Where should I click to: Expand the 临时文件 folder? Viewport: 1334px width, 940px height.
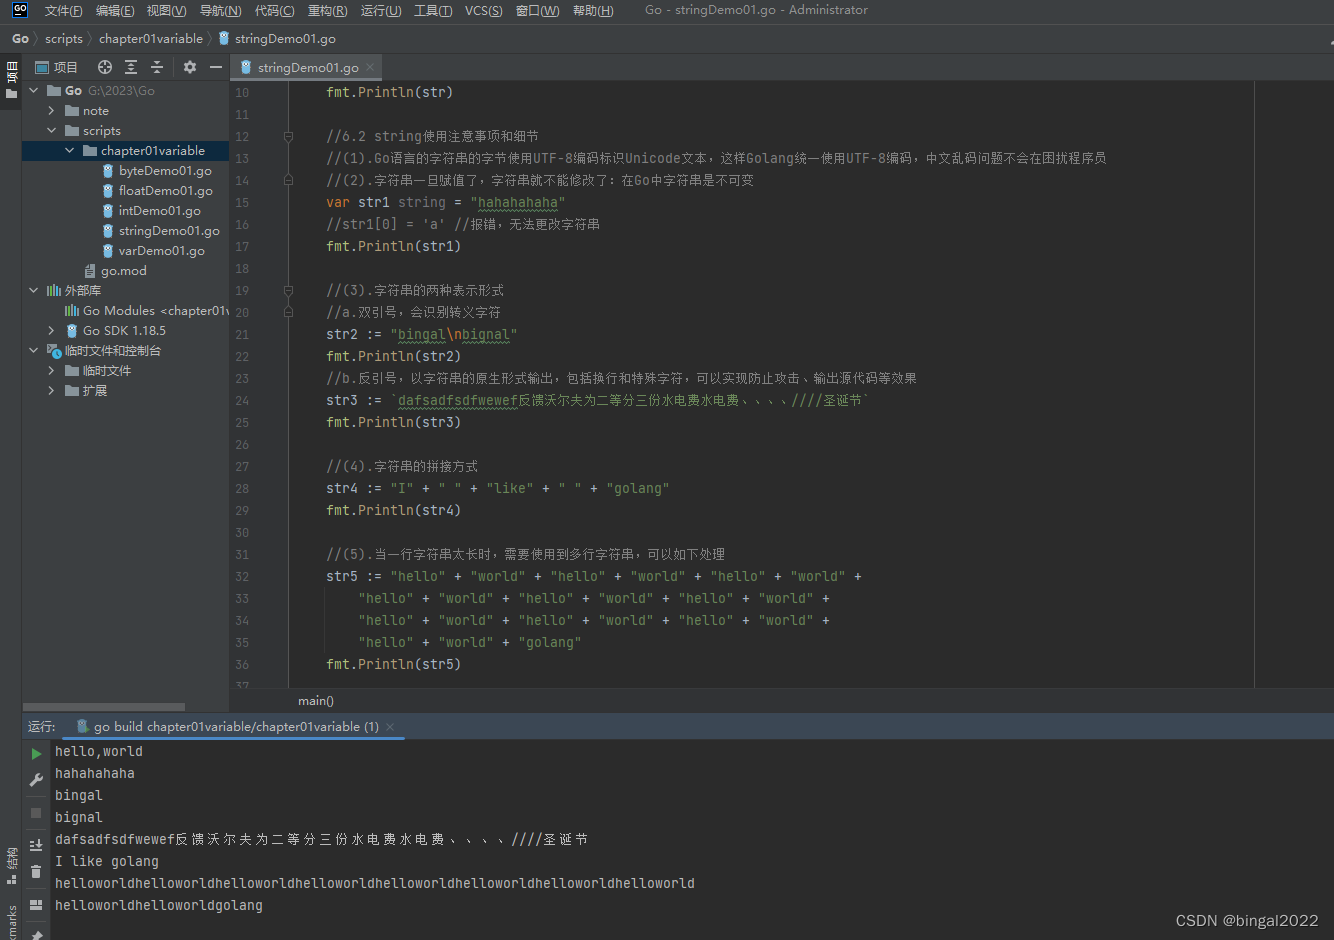(x=52, y=371)
